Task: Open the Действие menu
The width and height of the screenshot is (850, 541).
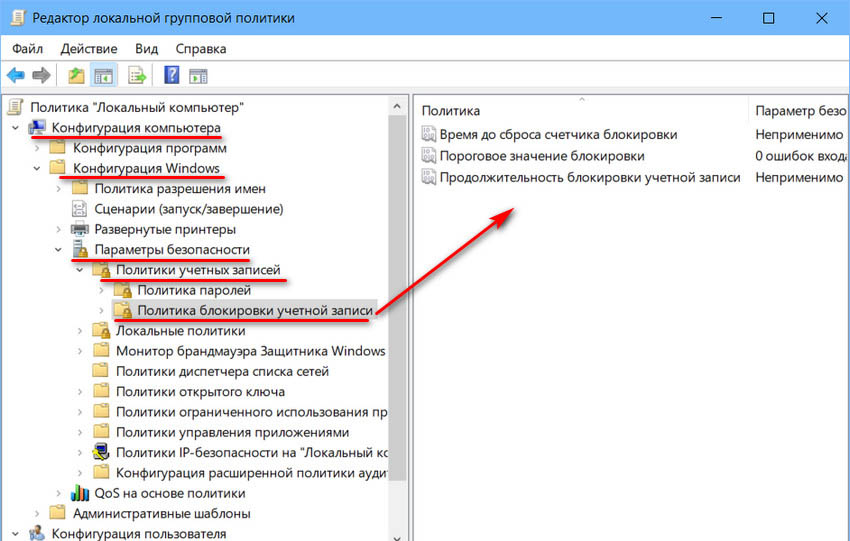Action: [x=90, y=48]
